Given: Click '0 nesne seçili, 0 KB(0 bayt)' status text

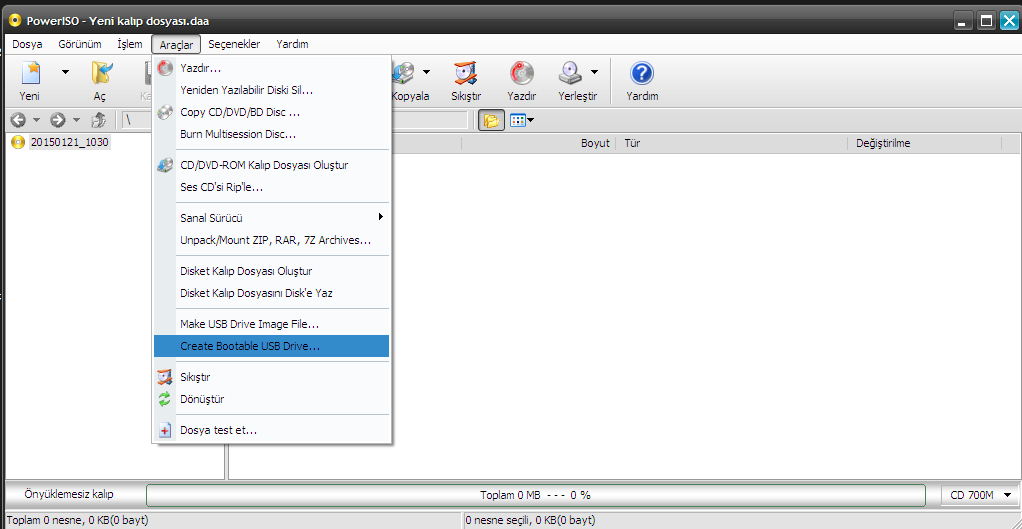Looking at the screenshot, I should tap(530, 520).
